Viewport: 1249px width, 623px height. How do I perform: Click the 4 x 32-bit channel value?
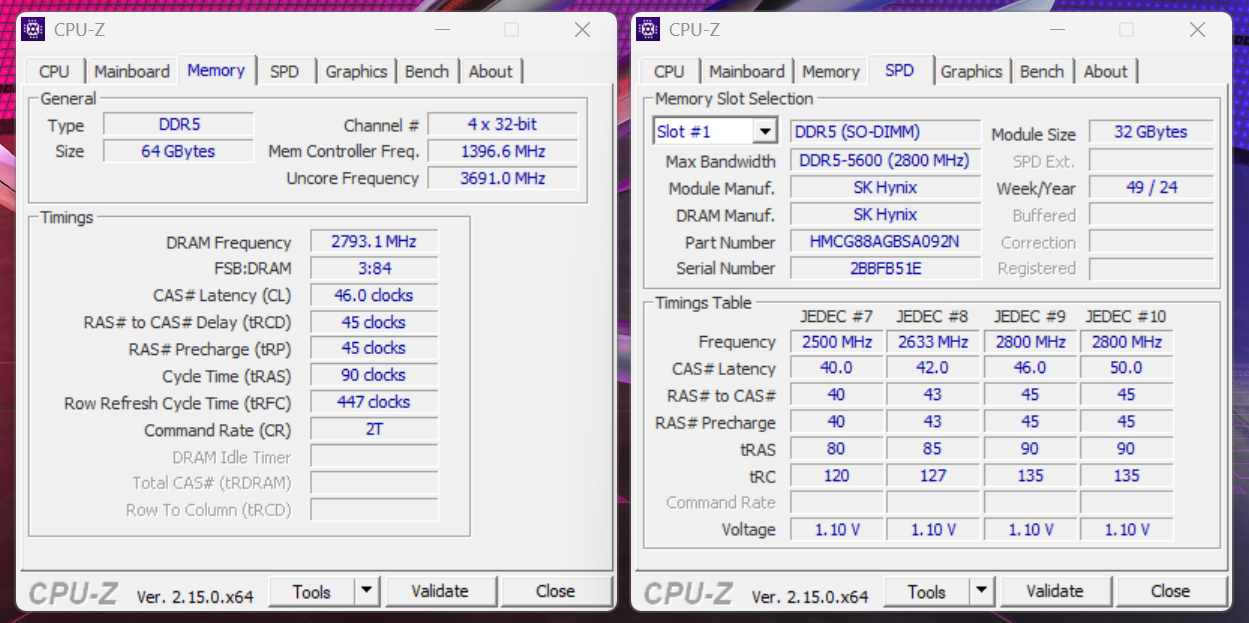pyautogui.click(x=503, y=124)
